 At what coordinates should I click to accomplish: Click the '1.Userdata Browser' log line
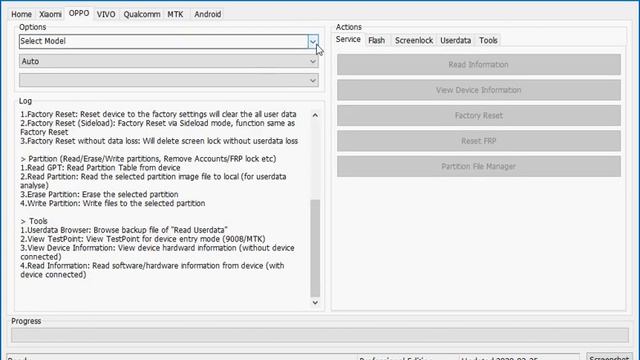[x=124, y=230]
